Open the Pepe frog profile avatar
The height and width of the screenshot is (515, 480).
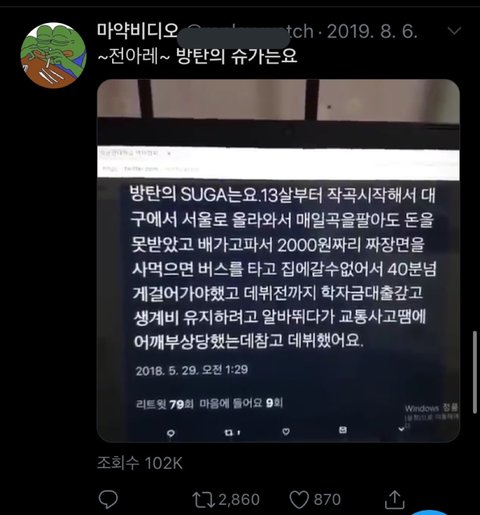click(53, 55)
